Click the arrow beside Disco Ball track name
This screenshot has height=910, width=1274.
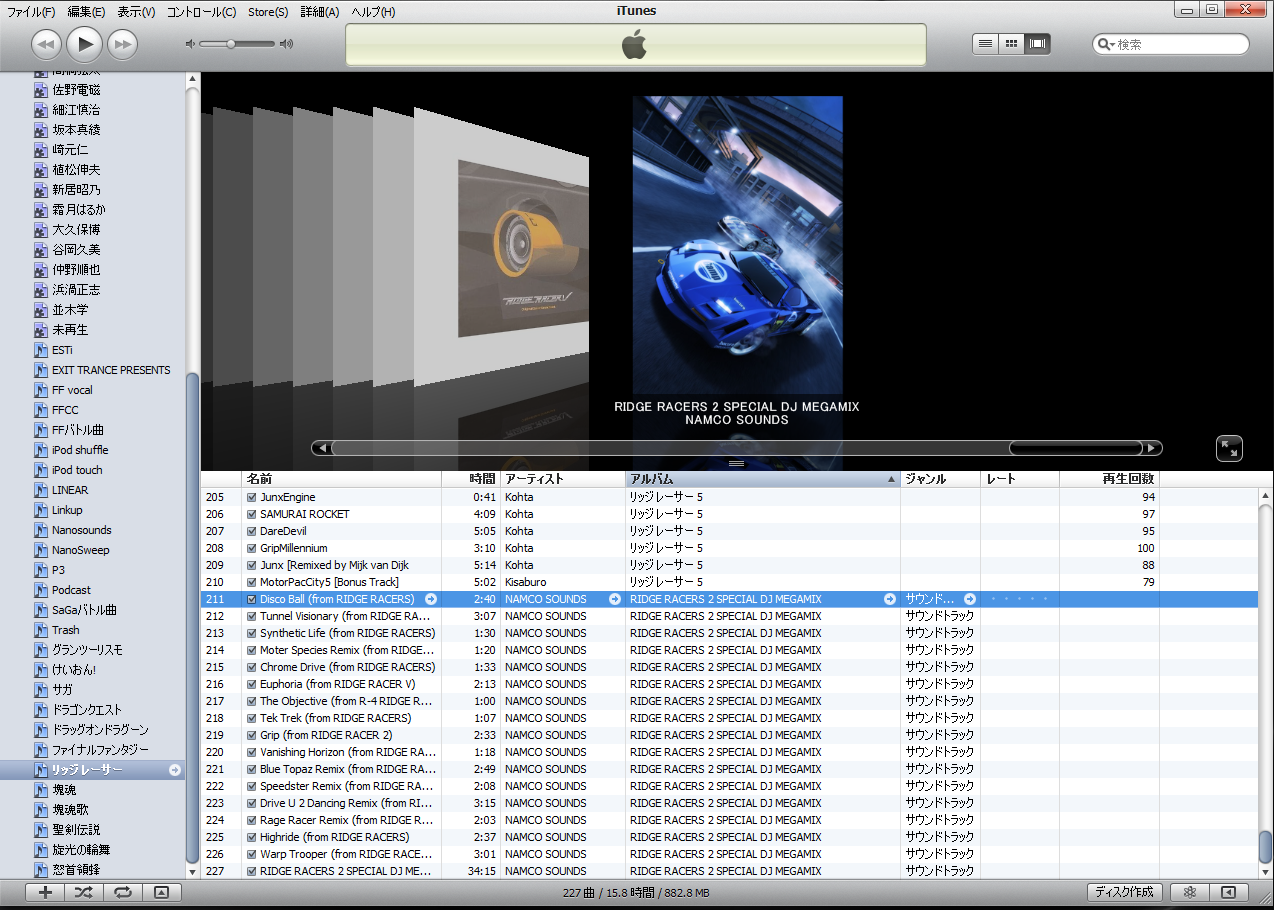pyautogui.click(x=431, y=599)
